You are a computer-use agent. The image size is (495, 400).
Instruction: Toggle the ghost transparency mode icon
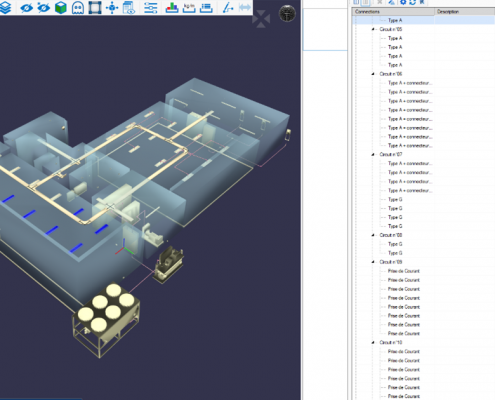coord(78,8)
